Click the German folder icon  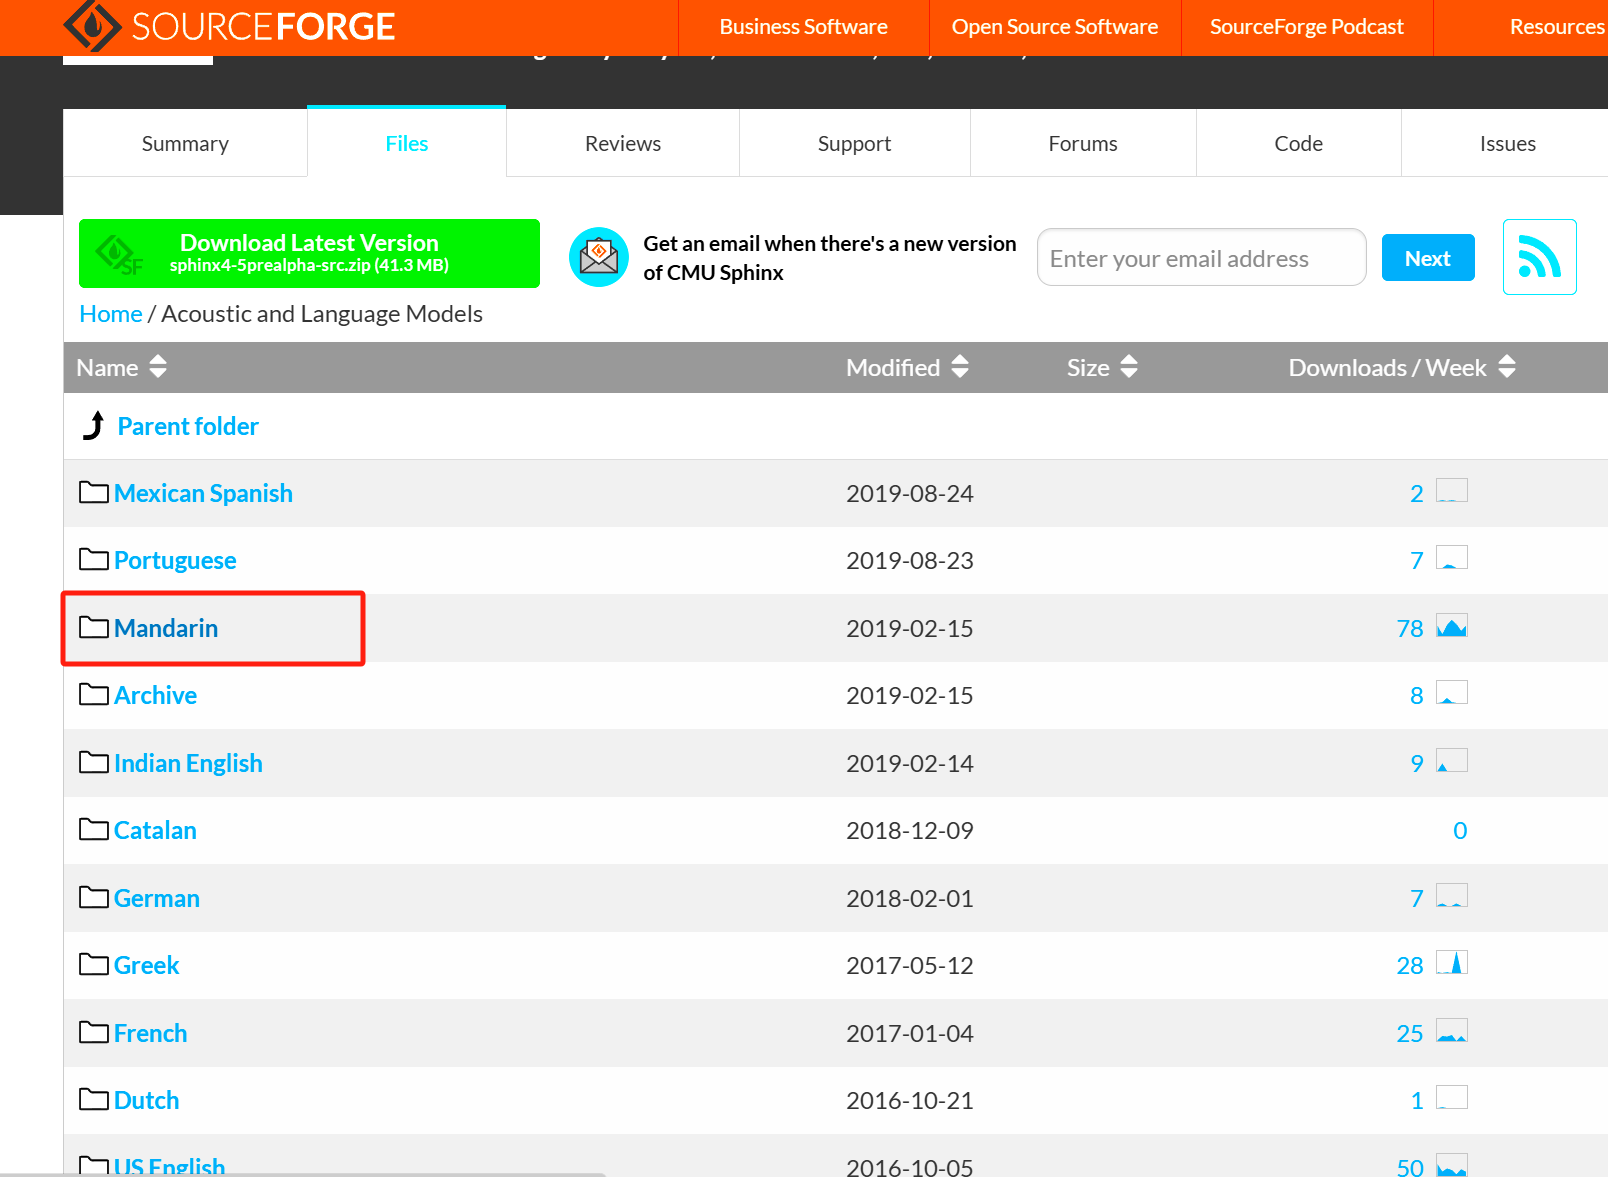[x=94, y=897]
